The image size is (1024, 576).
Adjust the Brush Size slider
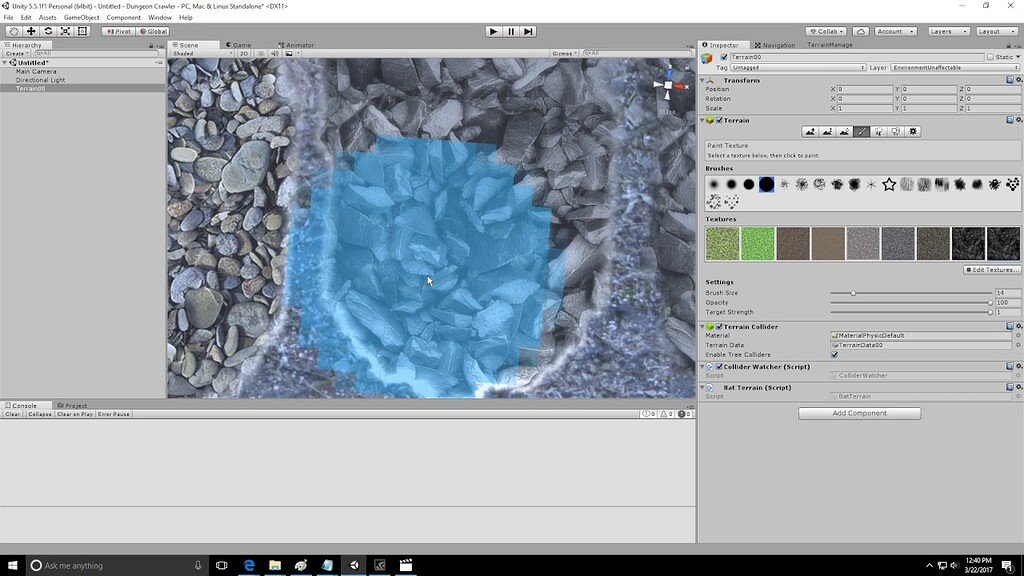click(x=853, y=293)
